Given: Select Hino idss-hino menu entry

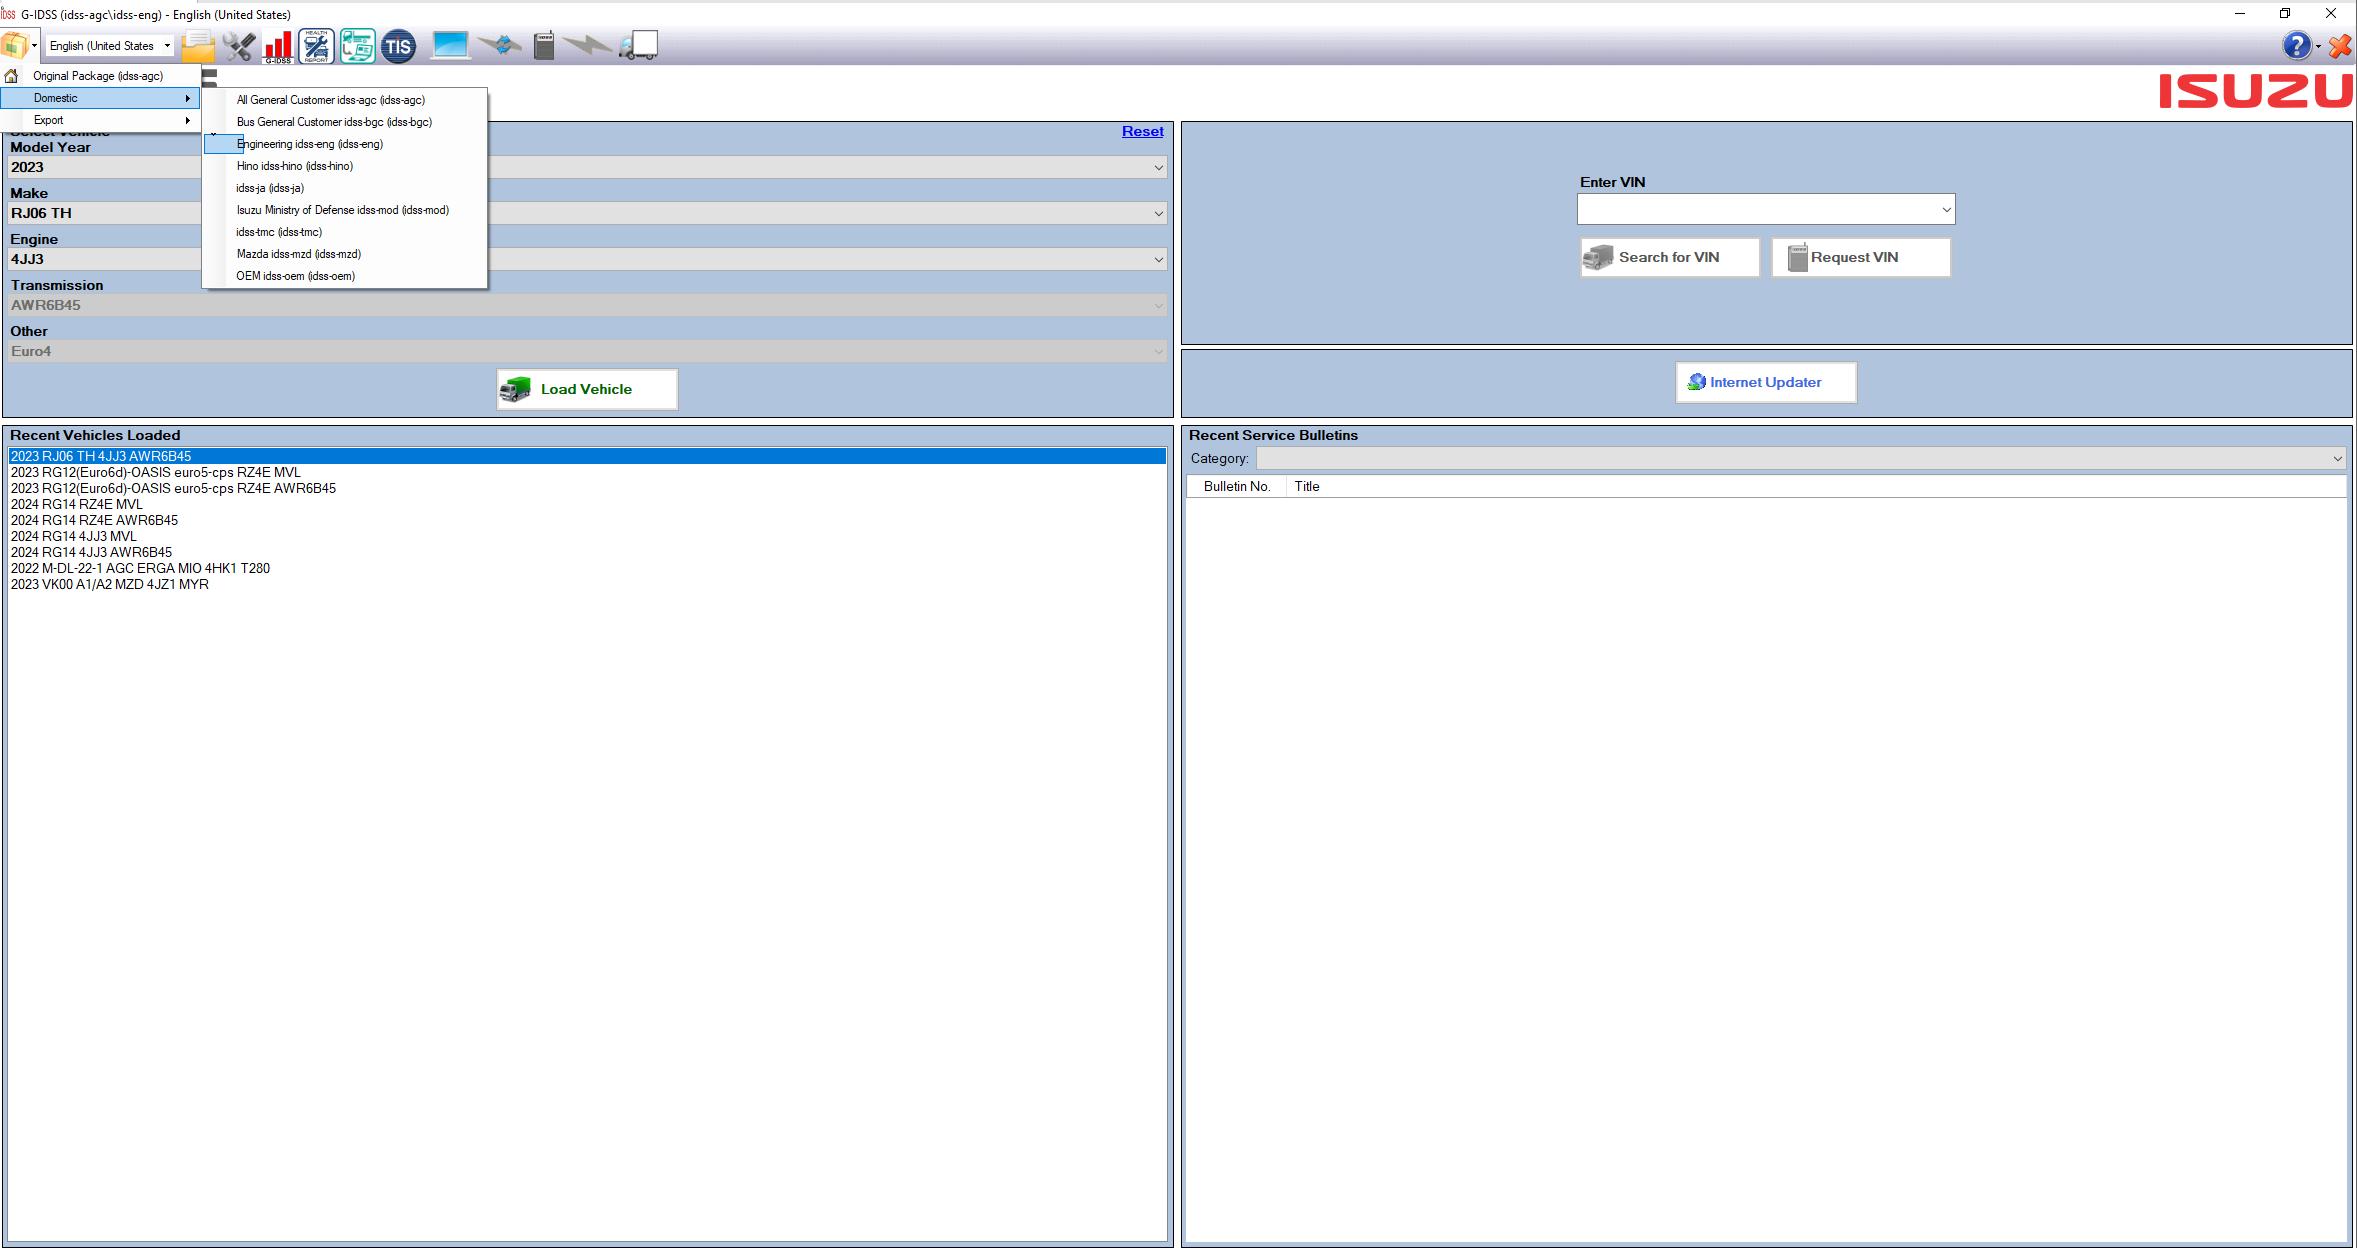Looking at the screenshot, I should pyautogui.click(x=294, y=166).
